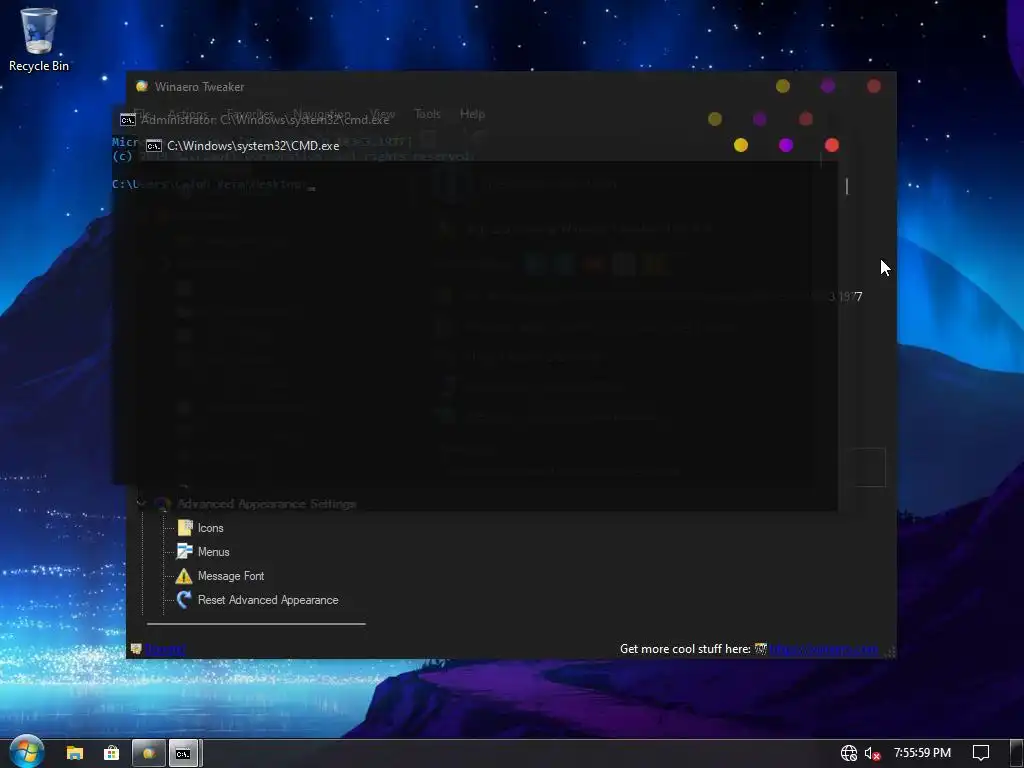1024x768 pixels.
Task: Close the CMD.exe window with its red dot
Action: click(x=831, y=145)
